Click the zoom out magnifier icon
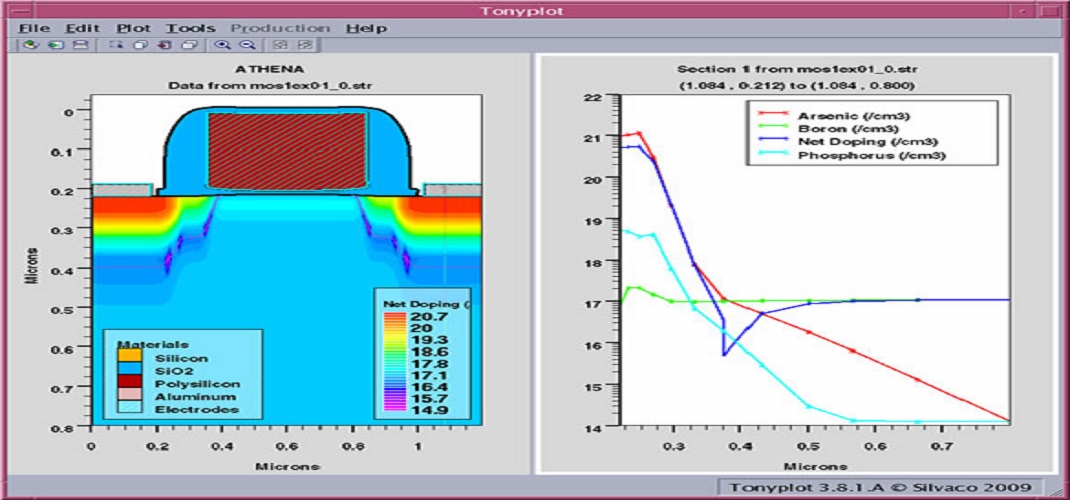The image size is (1070, 500). tap(246, 45)
